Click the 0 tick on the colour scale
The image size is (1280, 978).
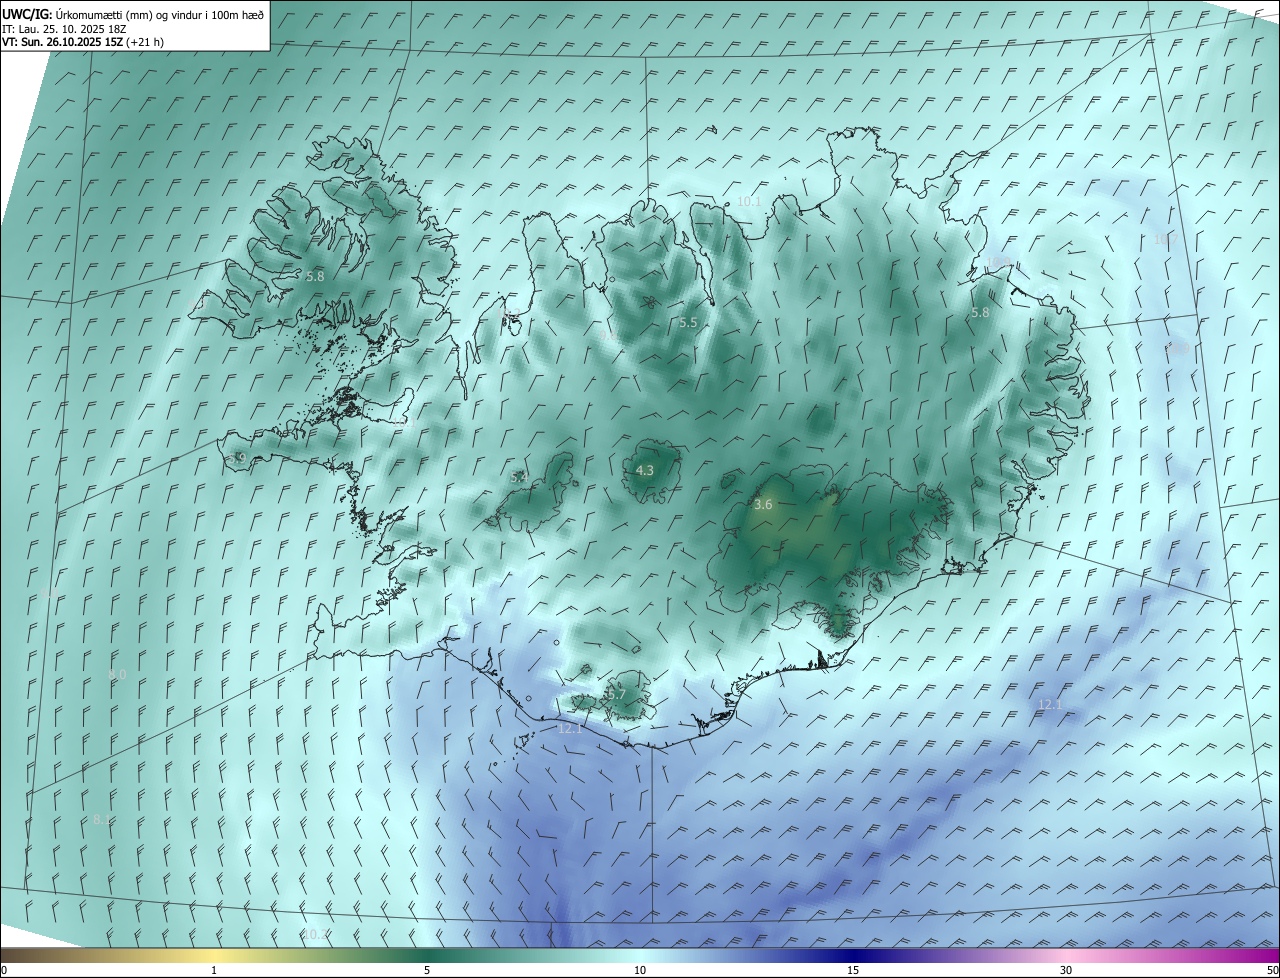4,970
